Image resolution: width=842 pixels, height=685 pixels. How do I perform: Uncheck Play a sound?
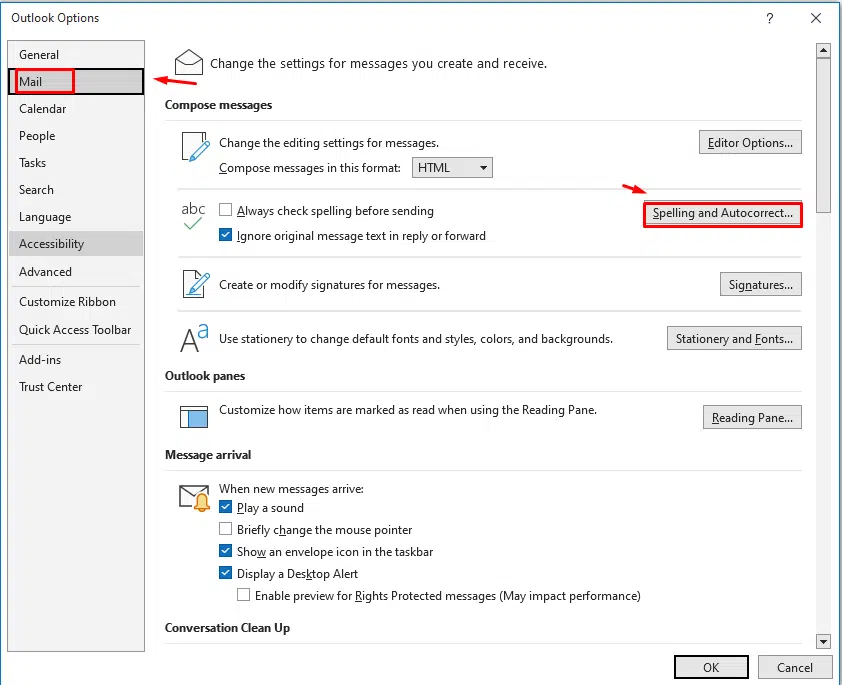(x=226, y=507)
